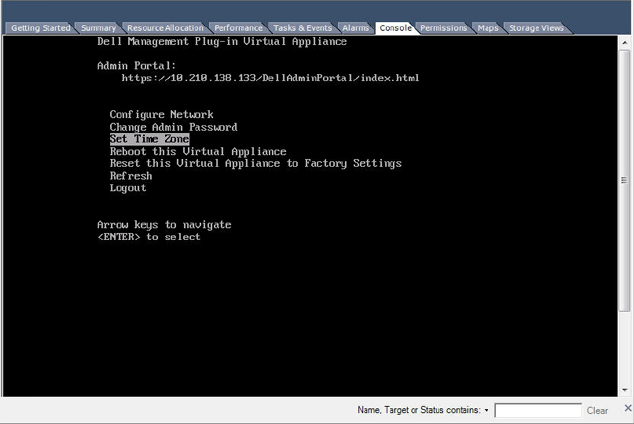Click the scroll up arrow of console
Viewport: 634px width, 424px height.
pos(625,42)
